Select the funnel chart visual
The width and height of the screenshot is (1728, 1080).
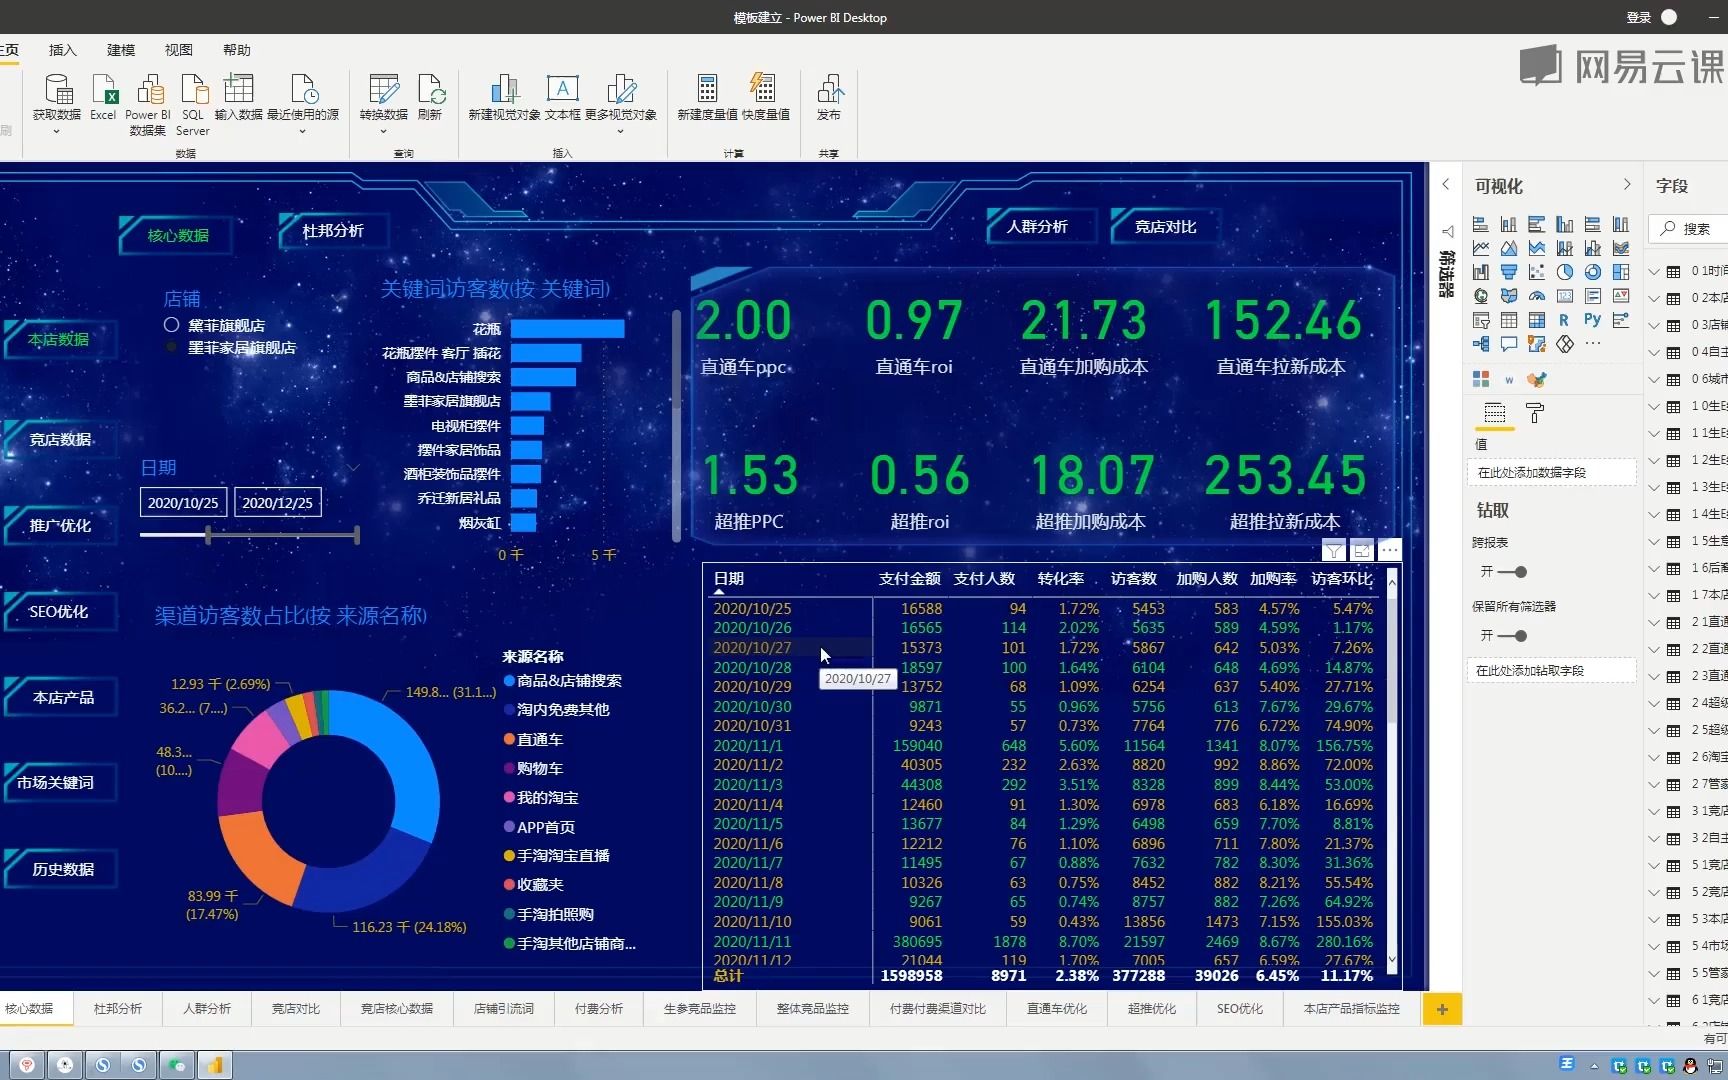(1509, 272)
